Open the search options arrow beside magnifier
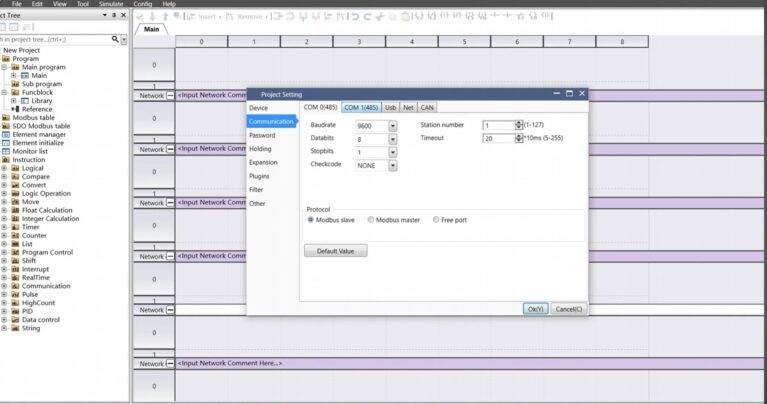This screenshot has width=767, height=404. click(x=124, y=39)
